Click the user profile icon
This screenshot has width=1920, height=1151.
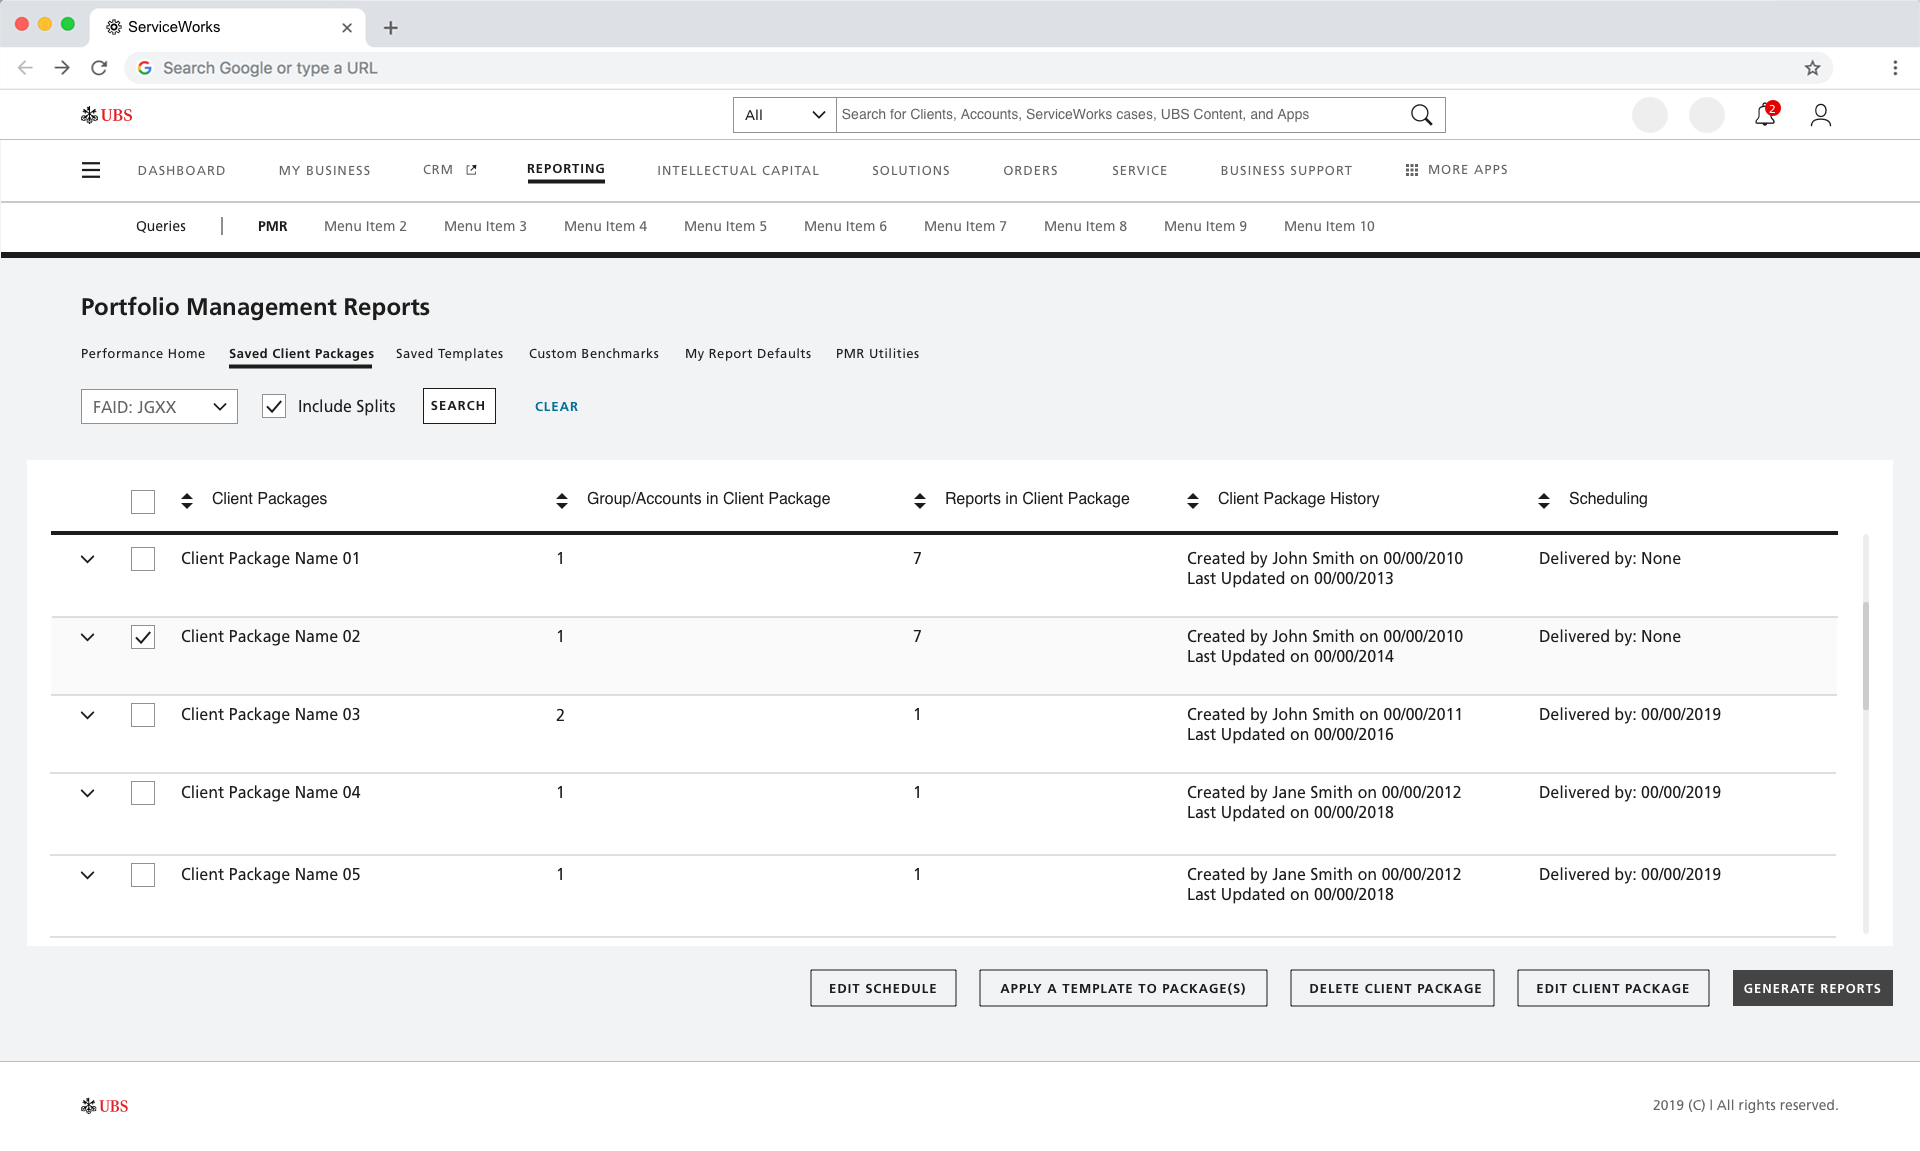coord(1820,116)
